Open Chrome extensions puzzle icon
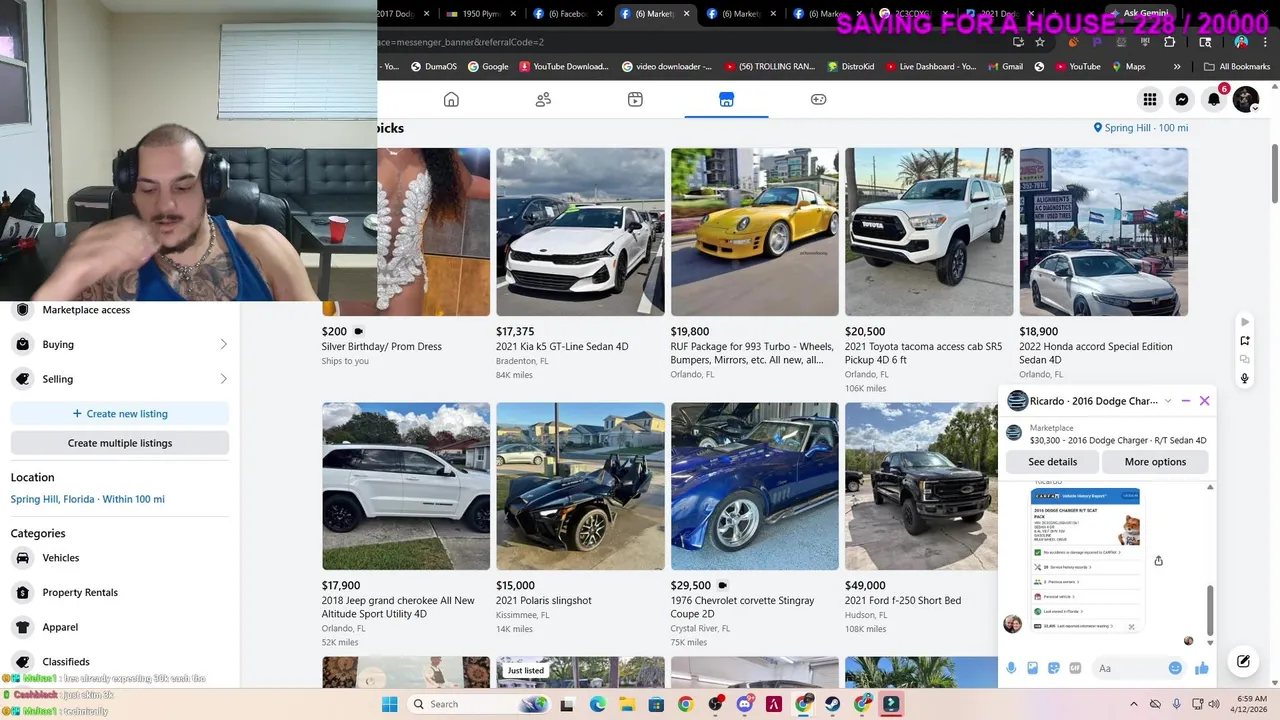Viewport: 1280px width, 720px height. tap(1169, 42)
